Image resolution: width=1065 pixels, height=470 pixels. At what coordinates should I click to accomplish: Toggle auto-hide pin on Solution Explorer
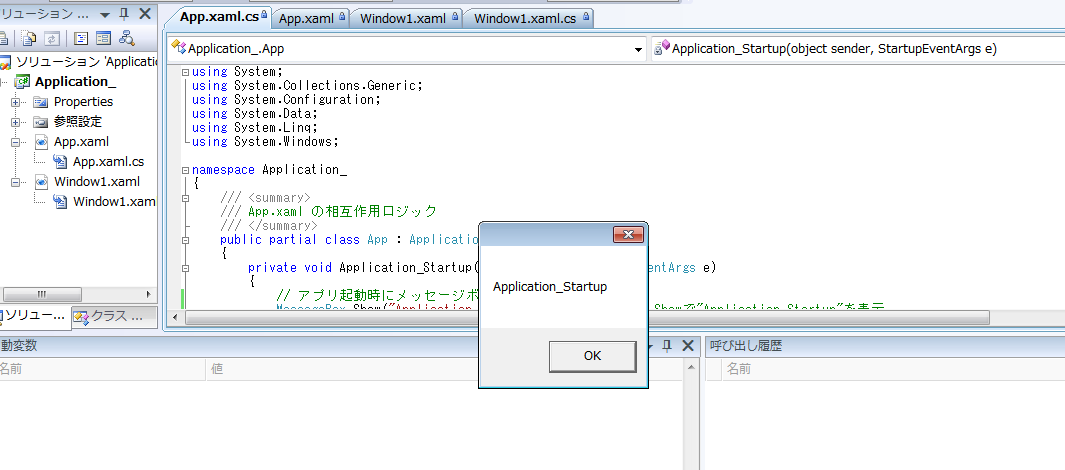[x=124, y=14]
